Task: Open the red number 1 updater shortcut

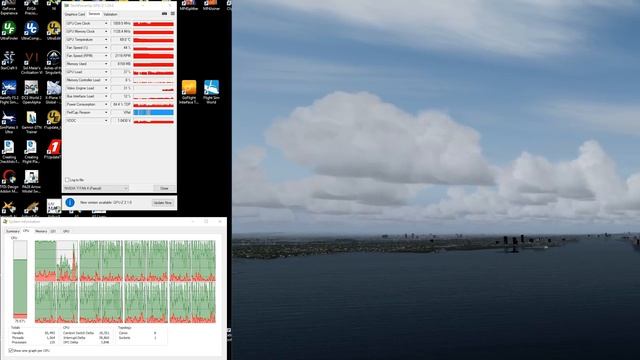Action: coord(53,149)
